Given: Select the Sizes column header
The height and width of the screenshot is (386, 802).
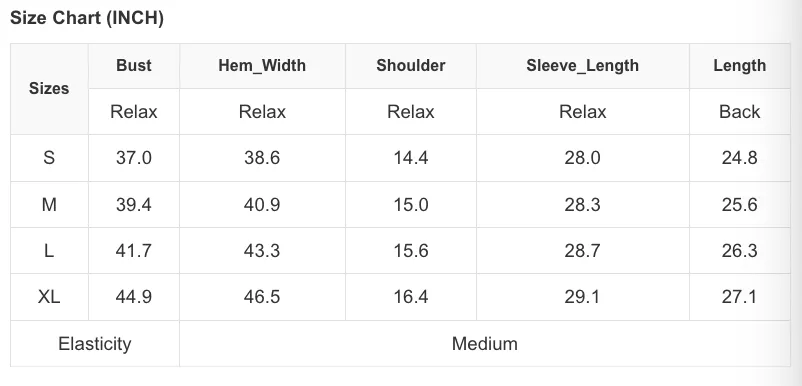Looking at the screenshot, I should 49,88.
